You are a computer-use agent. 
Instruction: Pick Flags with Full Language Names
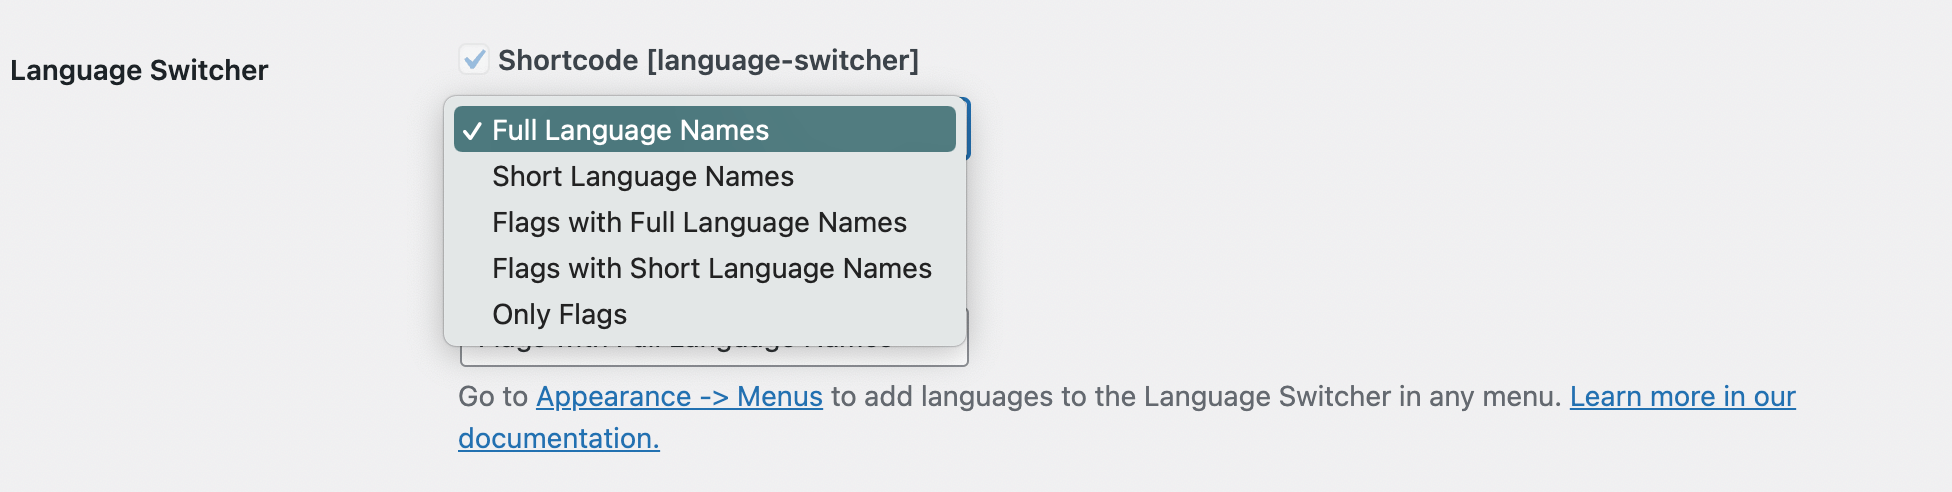pos(705,222)
